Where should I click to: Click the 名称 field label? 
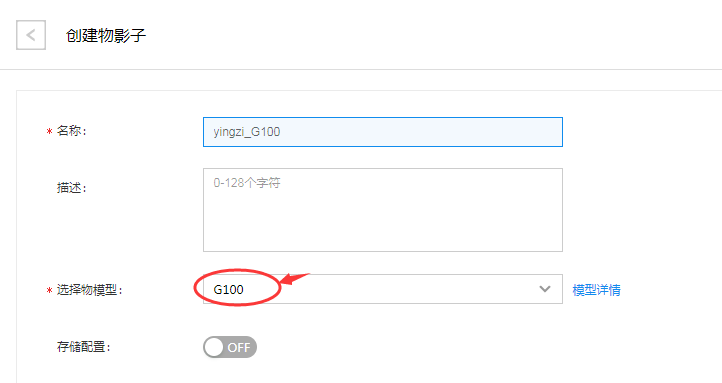(x=71, y=131)
